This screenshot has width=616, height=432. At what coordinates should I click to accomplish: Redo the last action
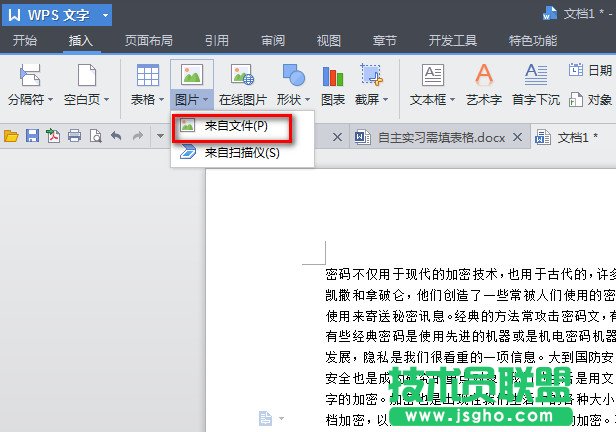[x=138, y=136]
